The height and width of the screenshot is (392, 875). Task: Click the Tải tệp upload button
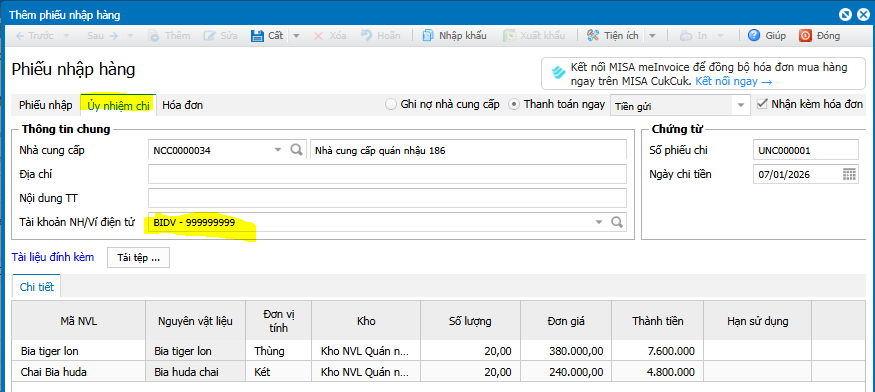(x=138, y=258)
